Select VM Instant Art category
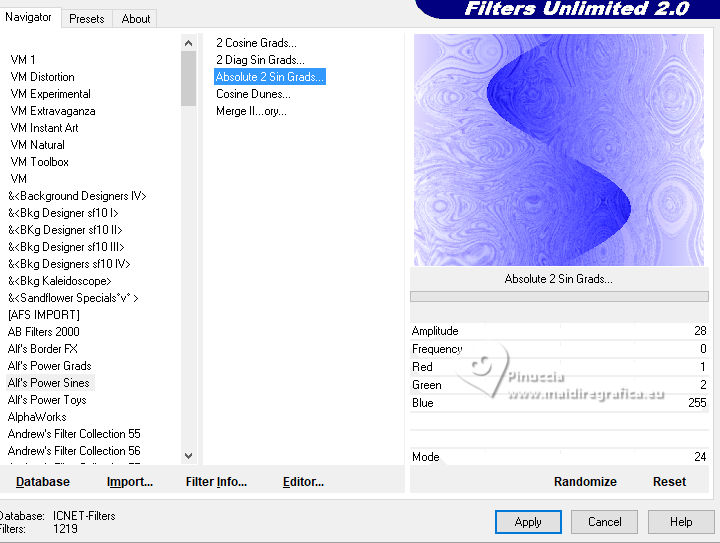 point(44,128)
